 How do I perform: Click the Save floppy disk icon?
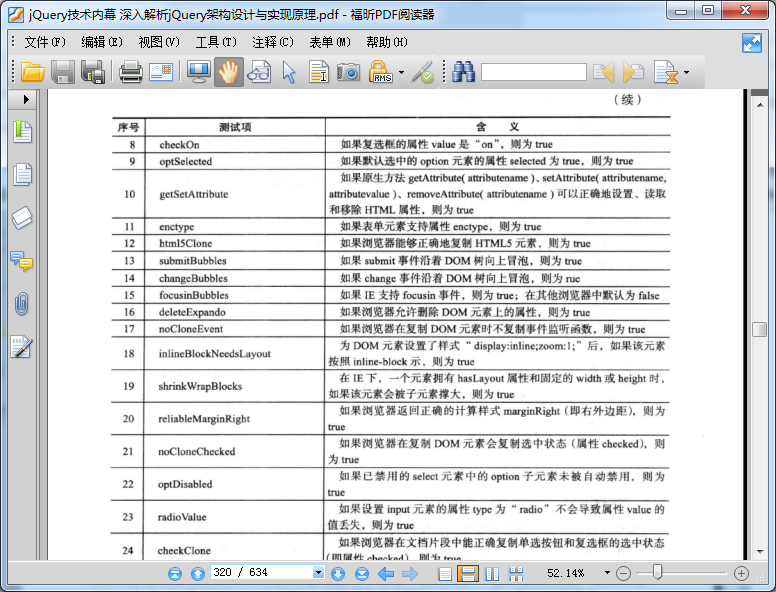[x=63, y=72]
